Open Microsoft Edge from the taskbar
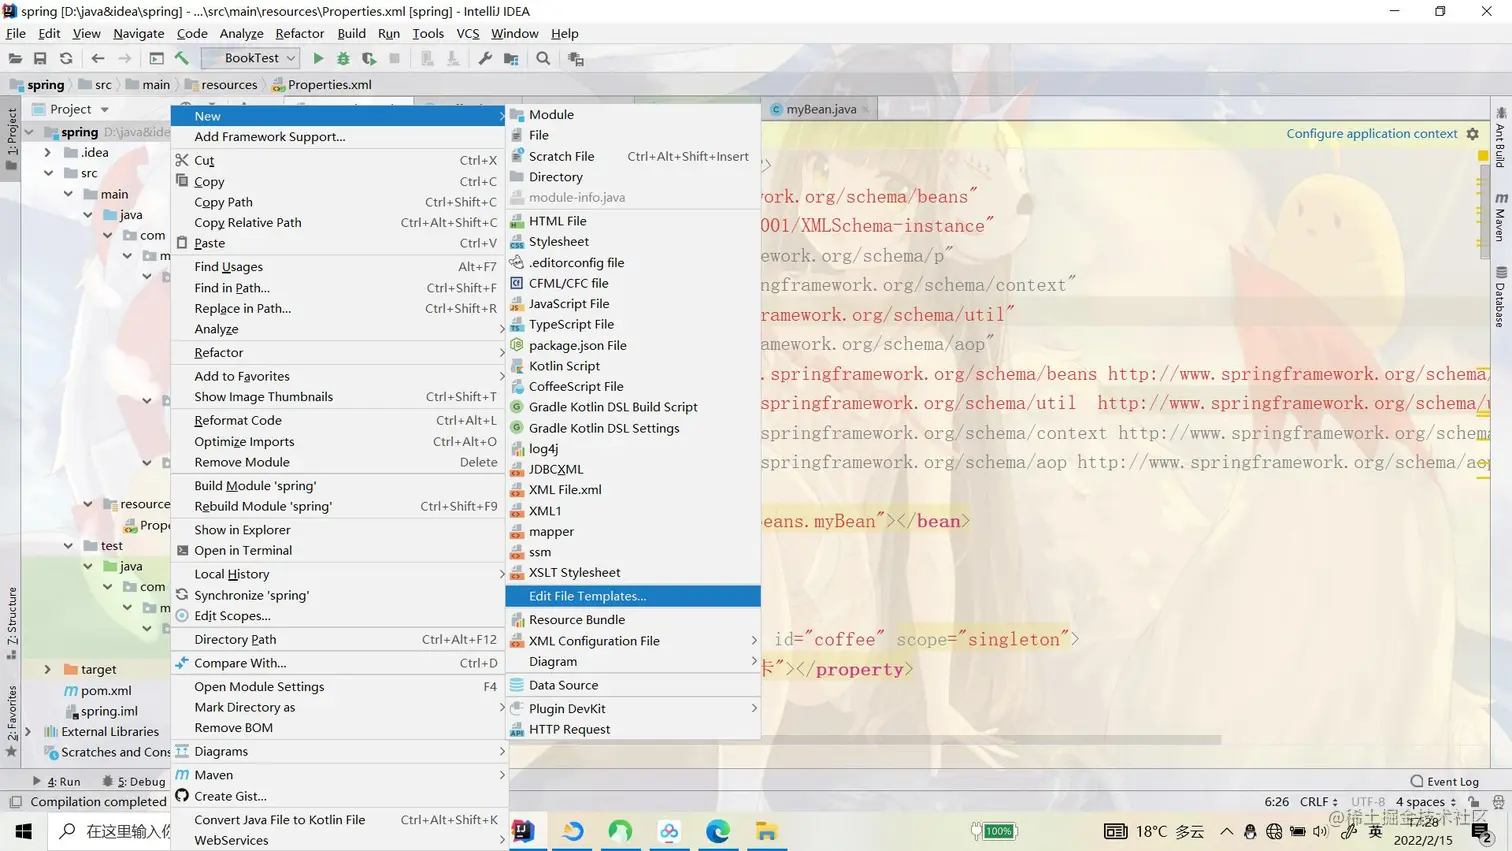The image size is (1512, 851). [718, 831]
